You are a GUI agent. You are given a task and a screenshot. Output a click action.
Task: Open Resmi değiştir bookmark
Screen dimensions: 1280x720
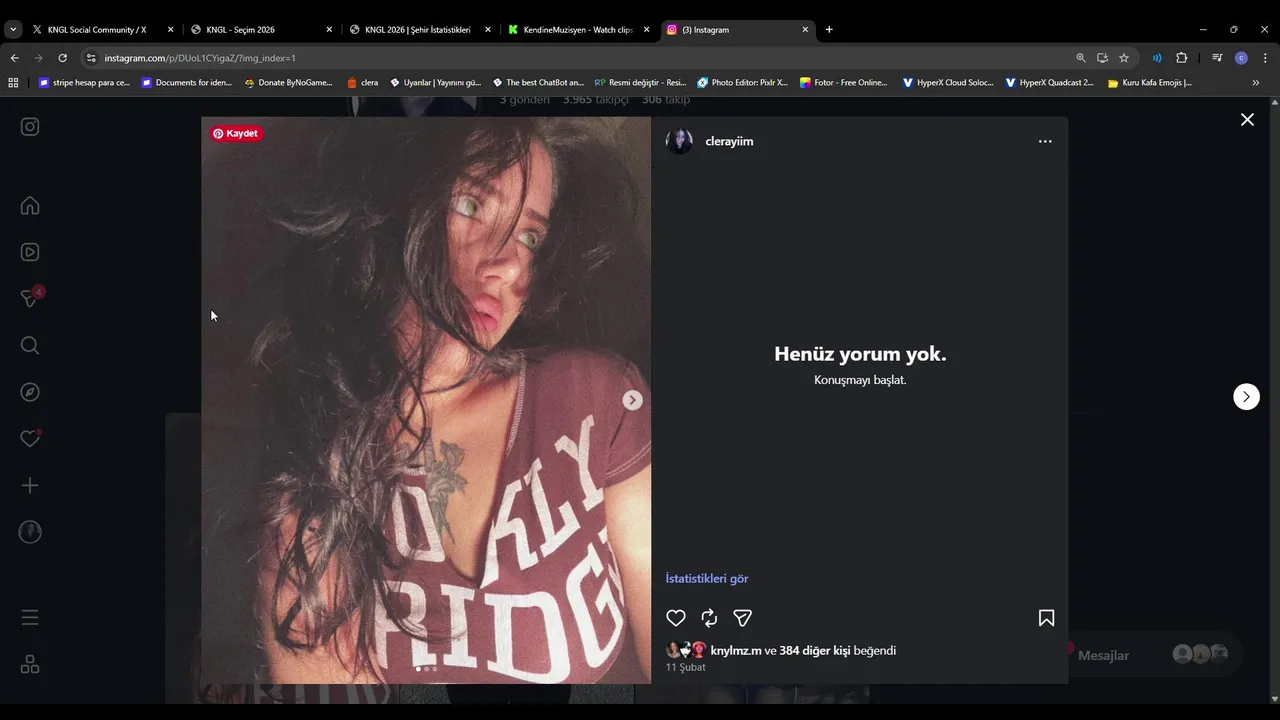tap(641, 83)
